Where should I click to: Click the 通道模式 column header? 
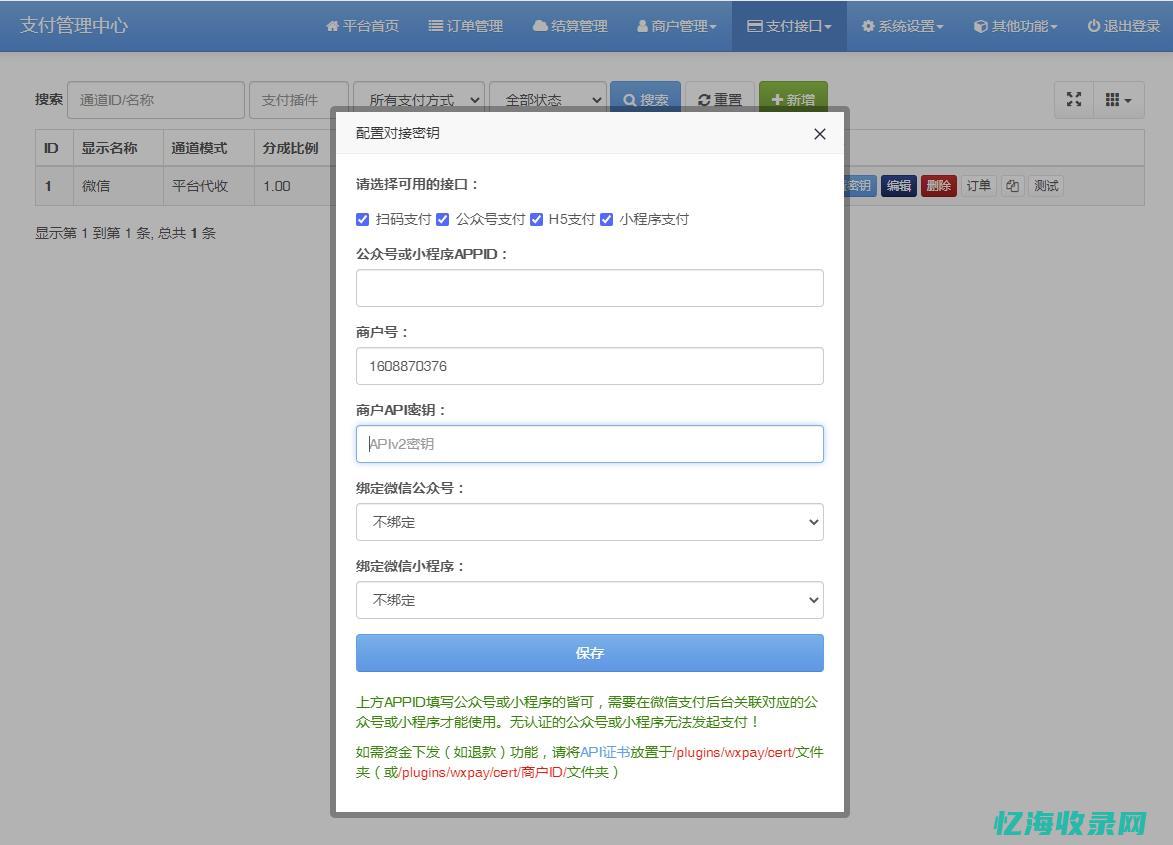click(208, 148)
